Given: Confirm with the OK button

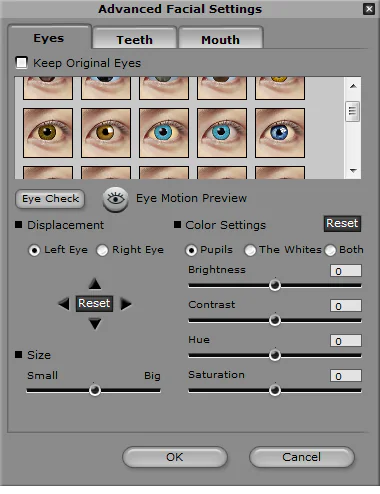Looking at the screenshot, I should pyautogui.click(x=175, y=457).
